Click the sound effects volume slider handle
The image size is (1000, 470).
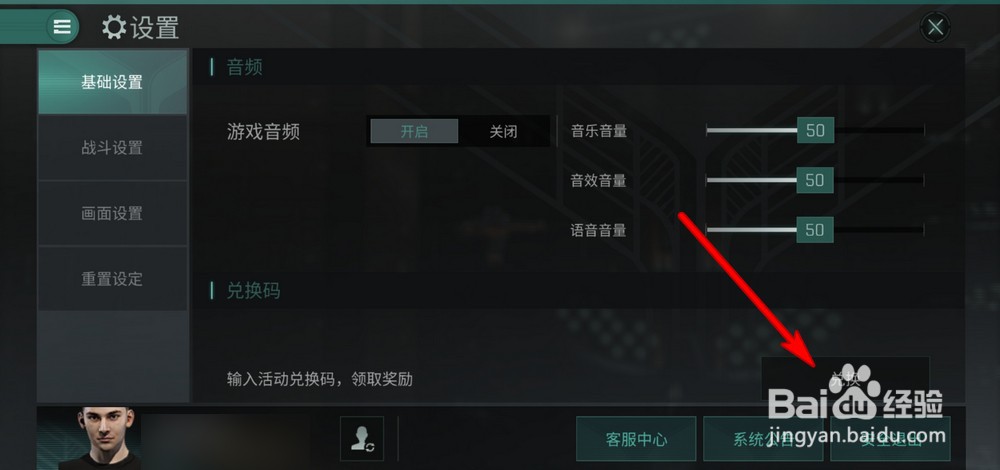pos(815,180)
